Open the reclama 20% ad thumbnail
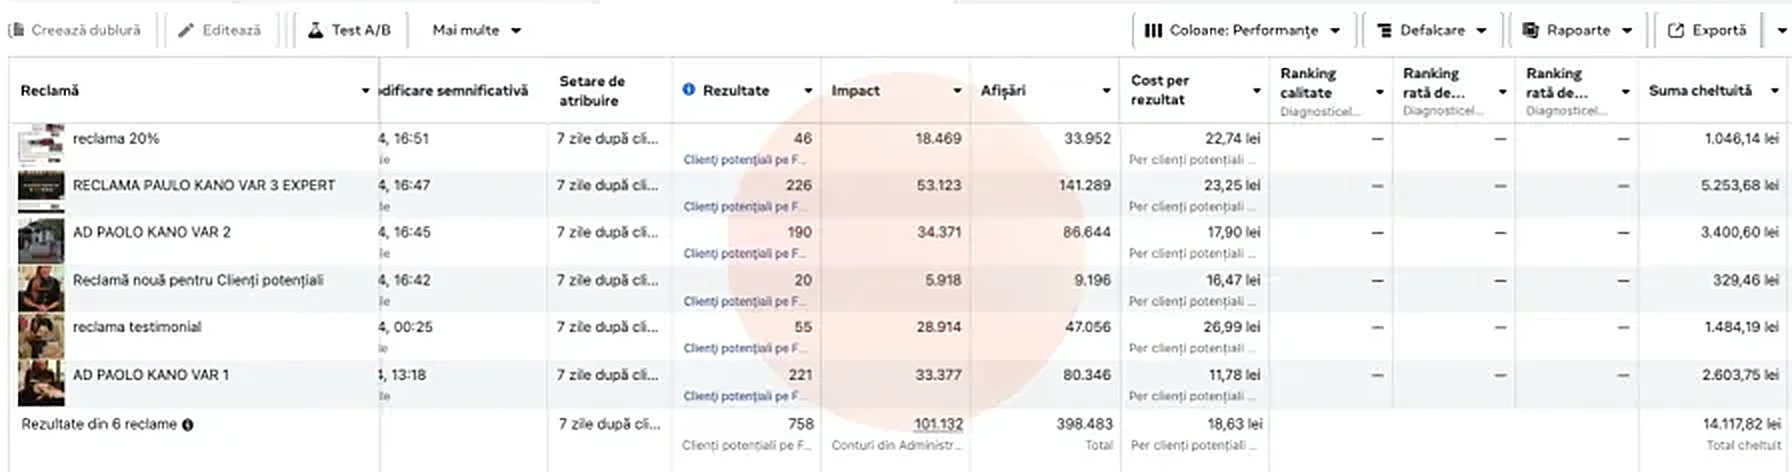The width and height of the screenshot is (1792, 472). [x=41, y=146]
